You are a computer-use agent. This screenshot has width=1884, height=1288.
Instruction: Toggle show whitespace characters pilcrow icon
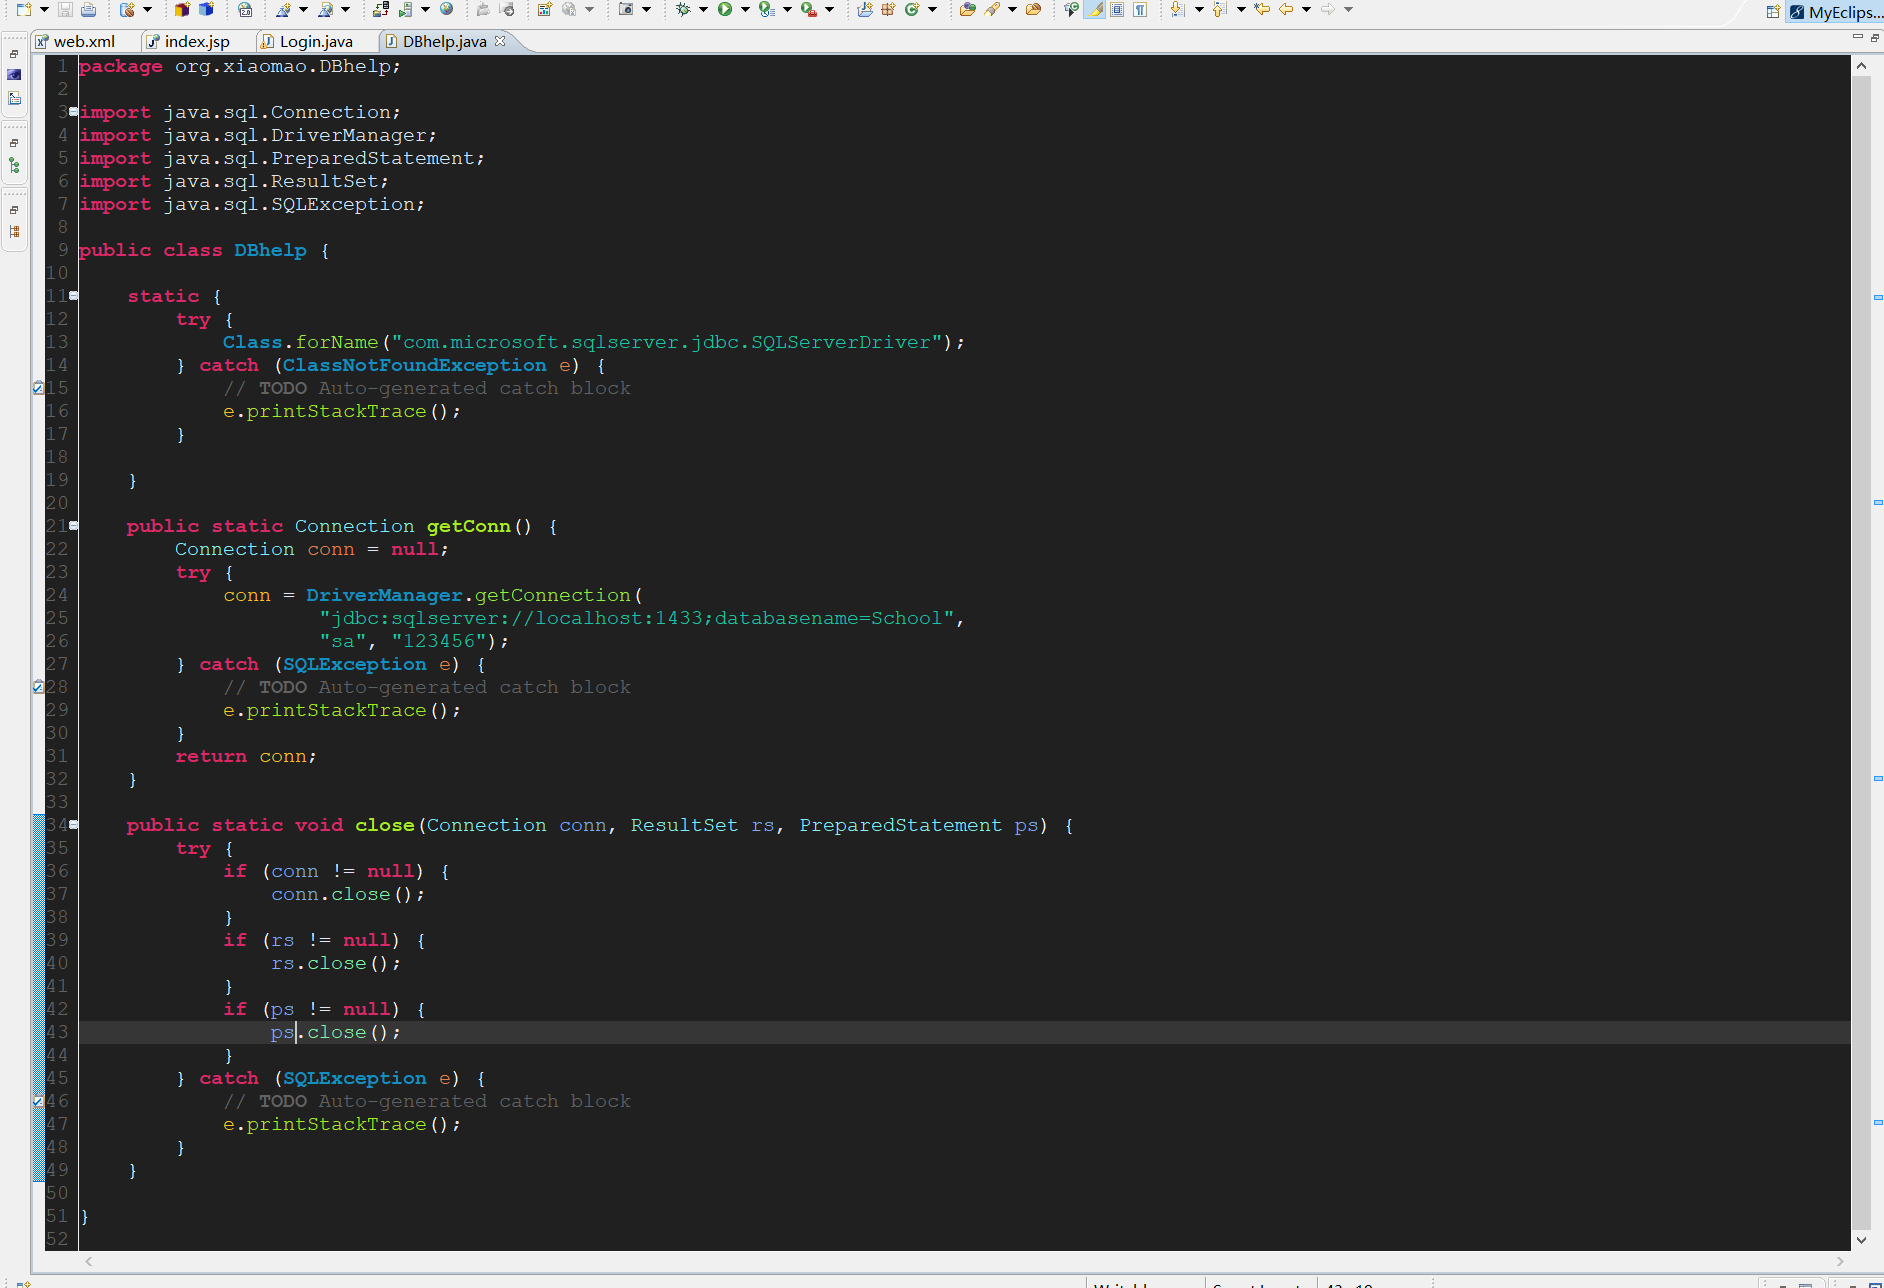[1139, 10]
